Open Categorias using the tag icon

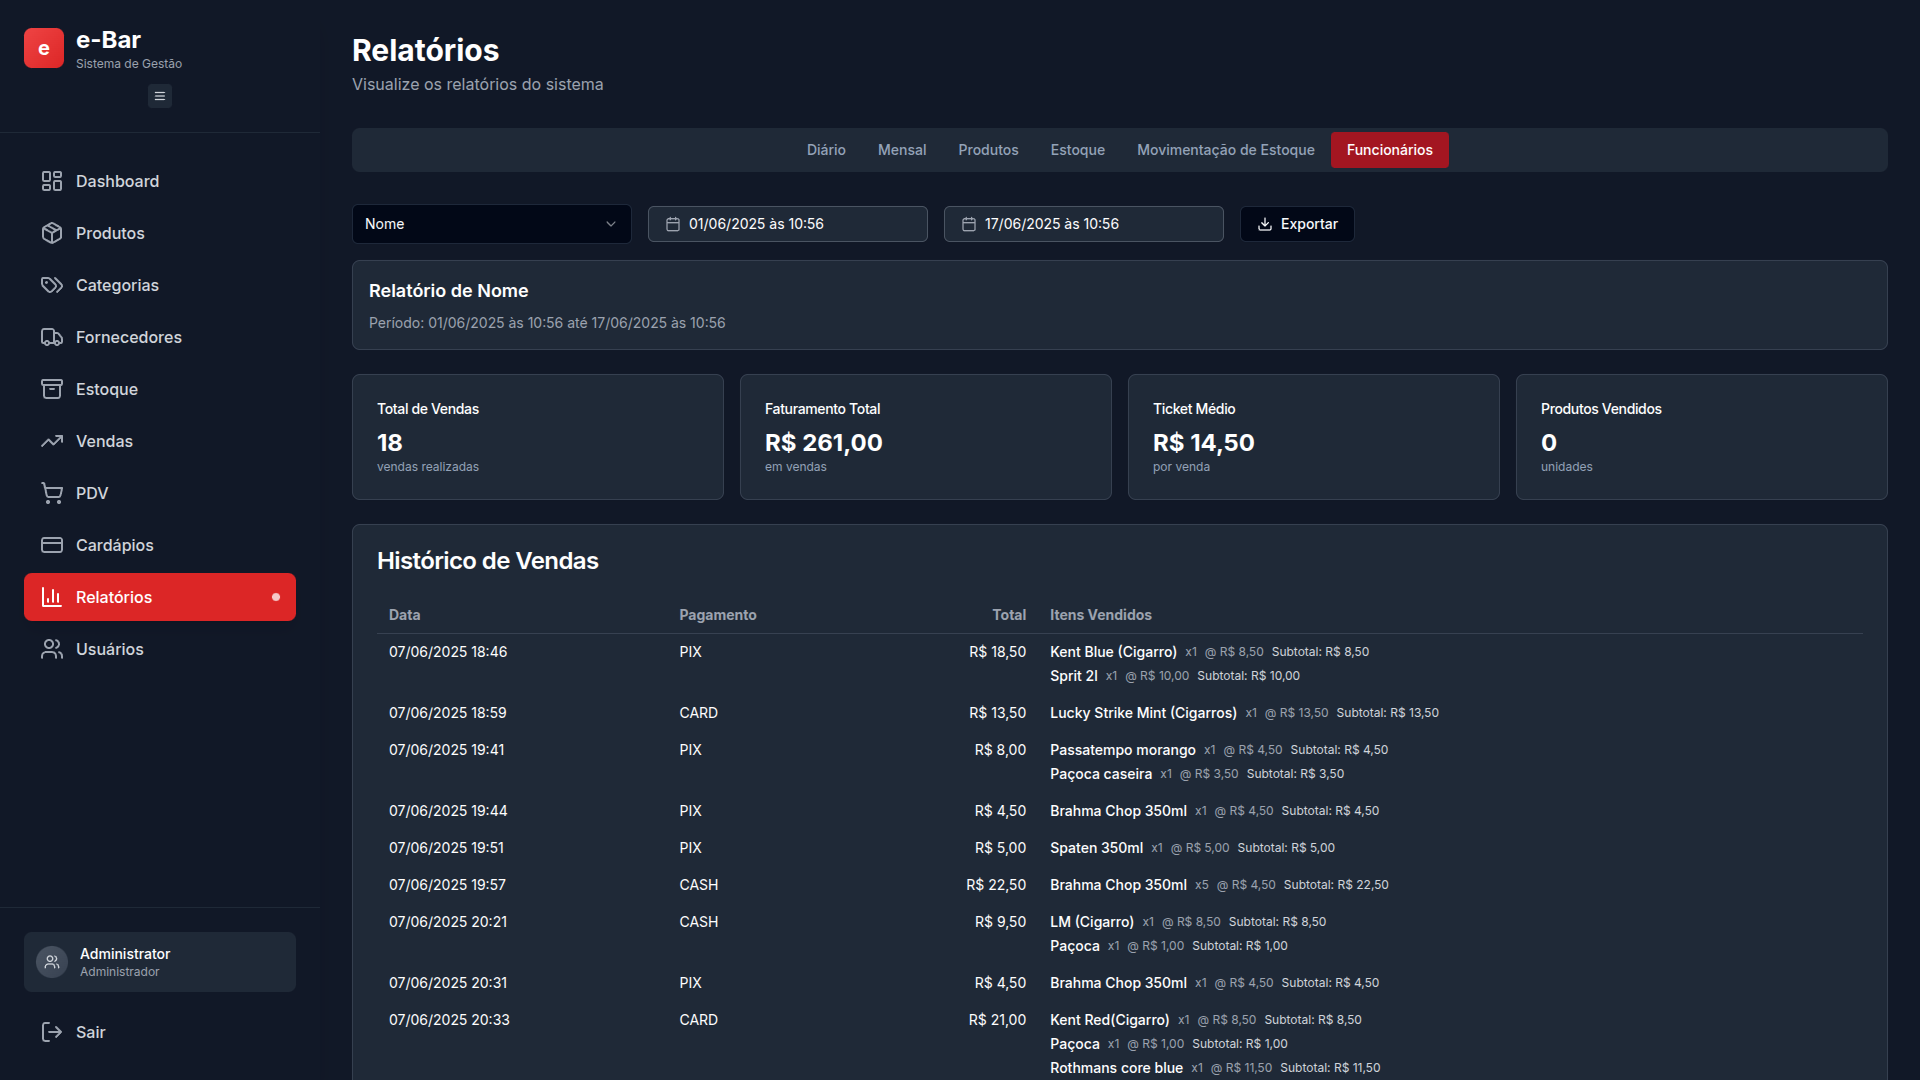(52, 285)
